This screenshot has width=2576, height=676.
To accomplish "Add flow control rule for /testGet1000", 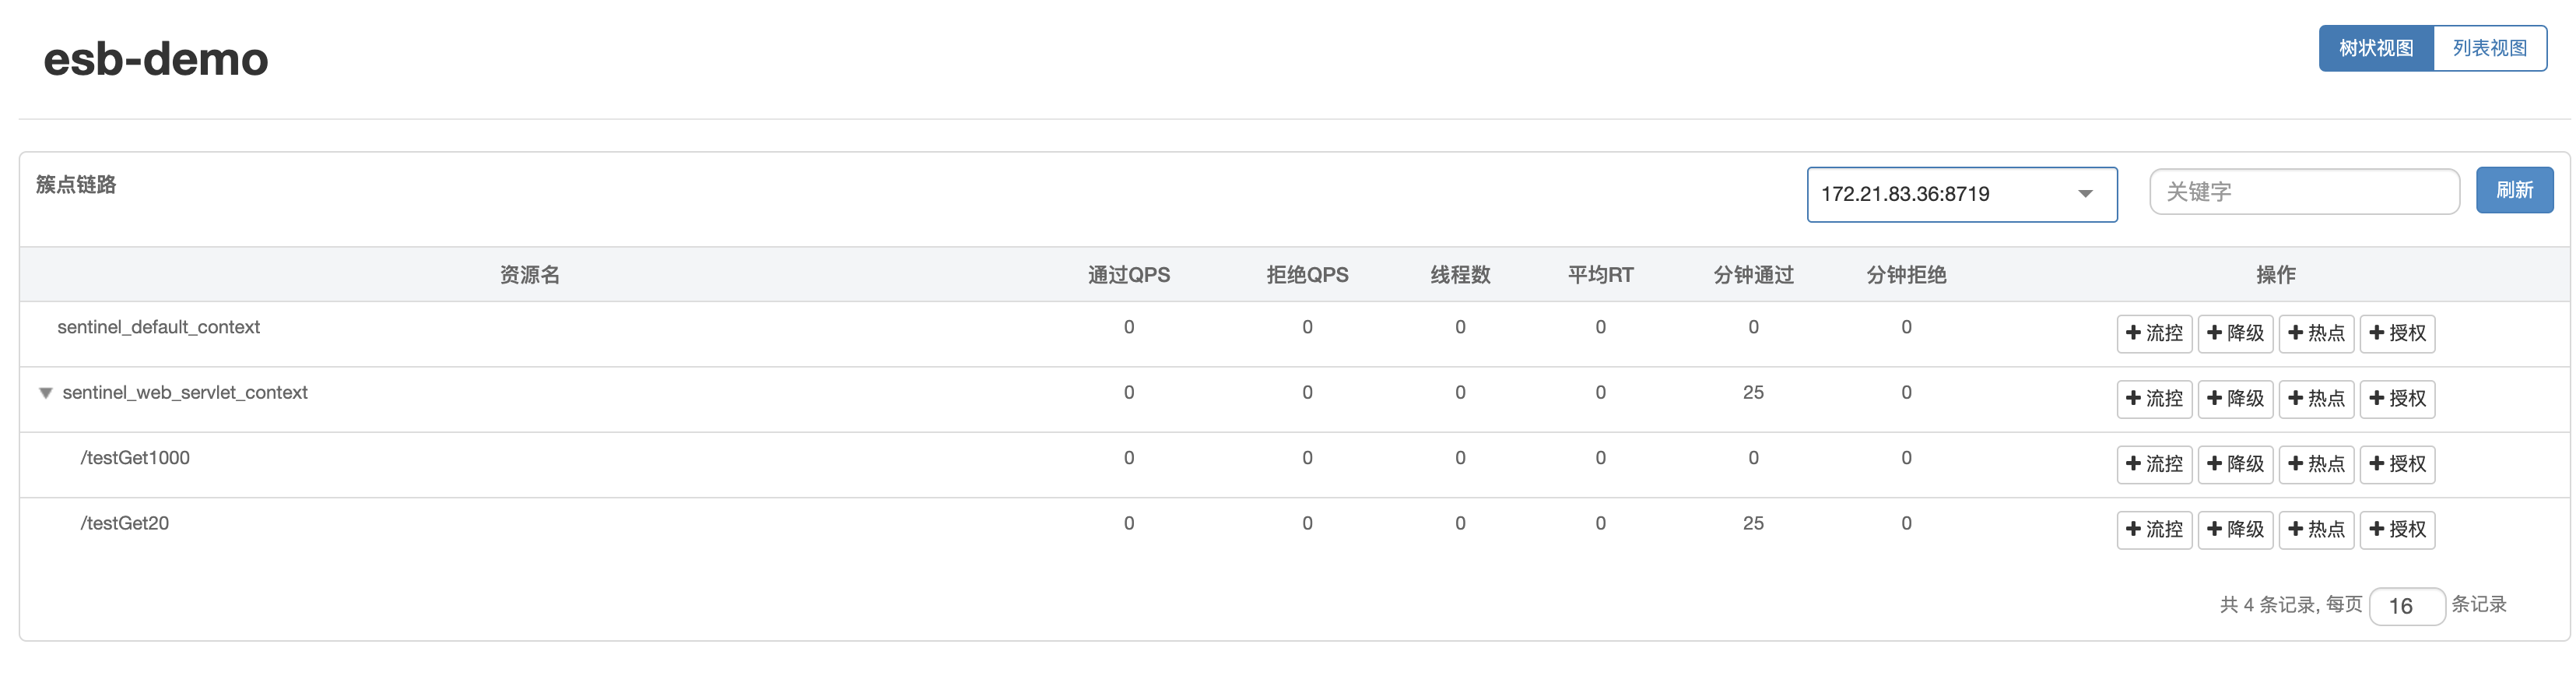I will tap(2154, 464).
